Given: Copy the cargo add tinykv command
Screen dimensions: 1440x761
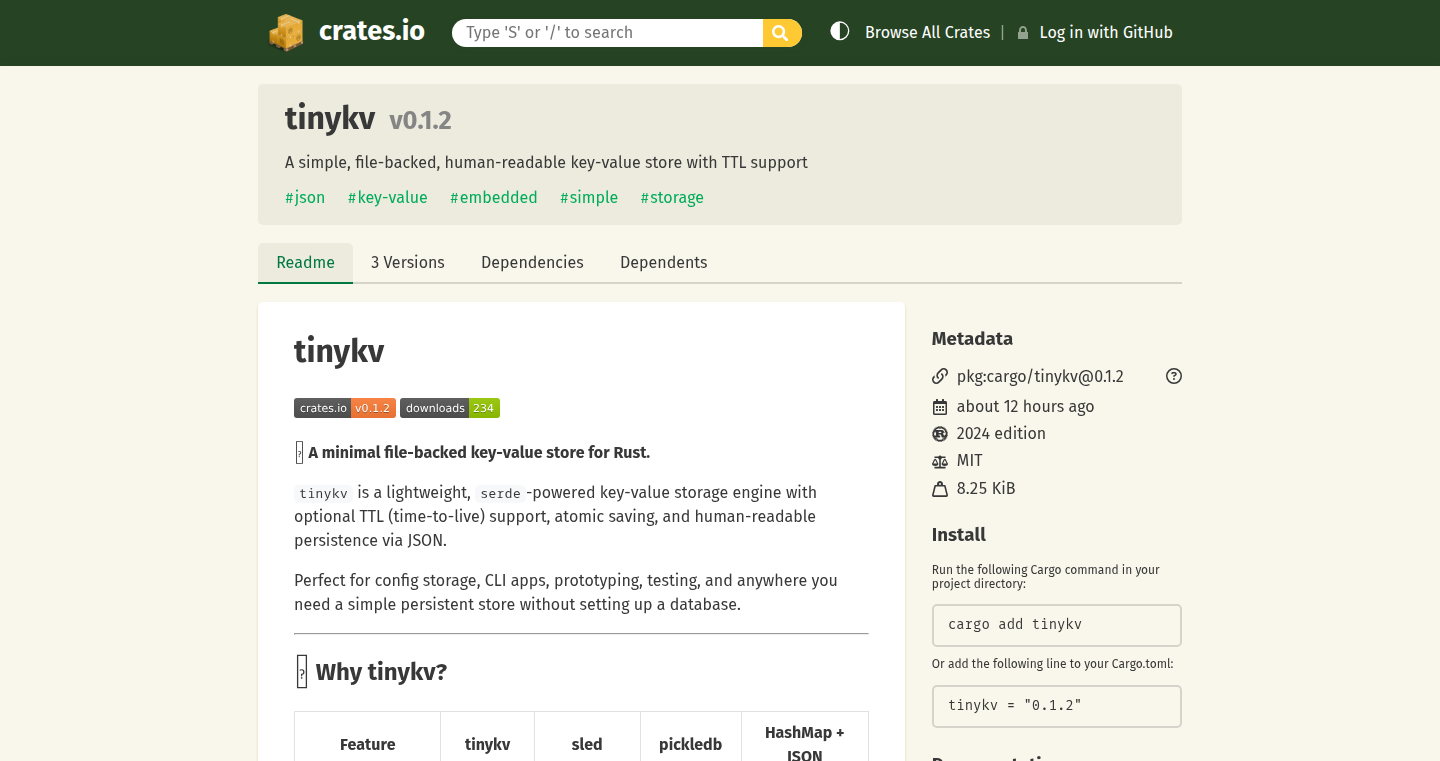Looking at the screenshot, I should [x=1057, y=625].
